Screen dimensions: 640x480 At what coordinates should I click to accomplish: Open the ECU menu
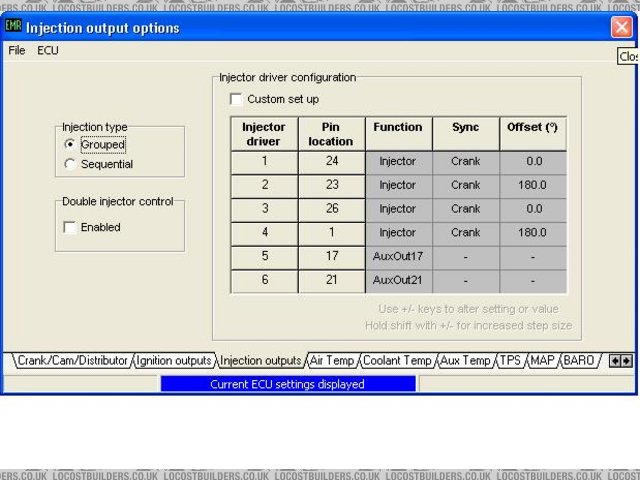pyautogui.click(x=48, y=51)
